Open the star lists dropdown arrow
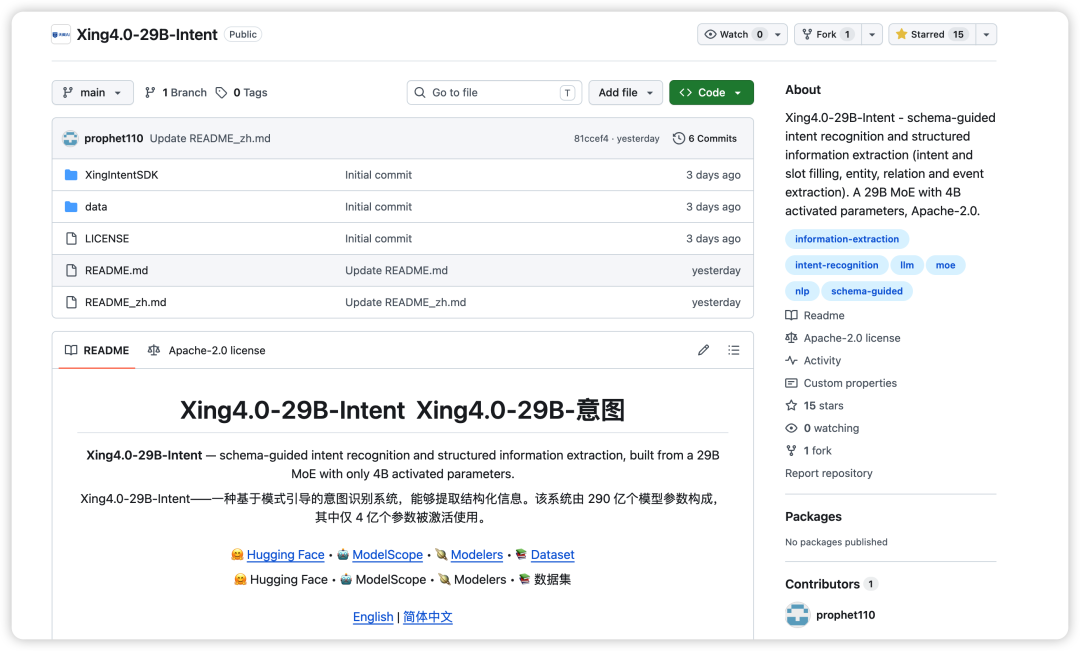 pos(986,34)
